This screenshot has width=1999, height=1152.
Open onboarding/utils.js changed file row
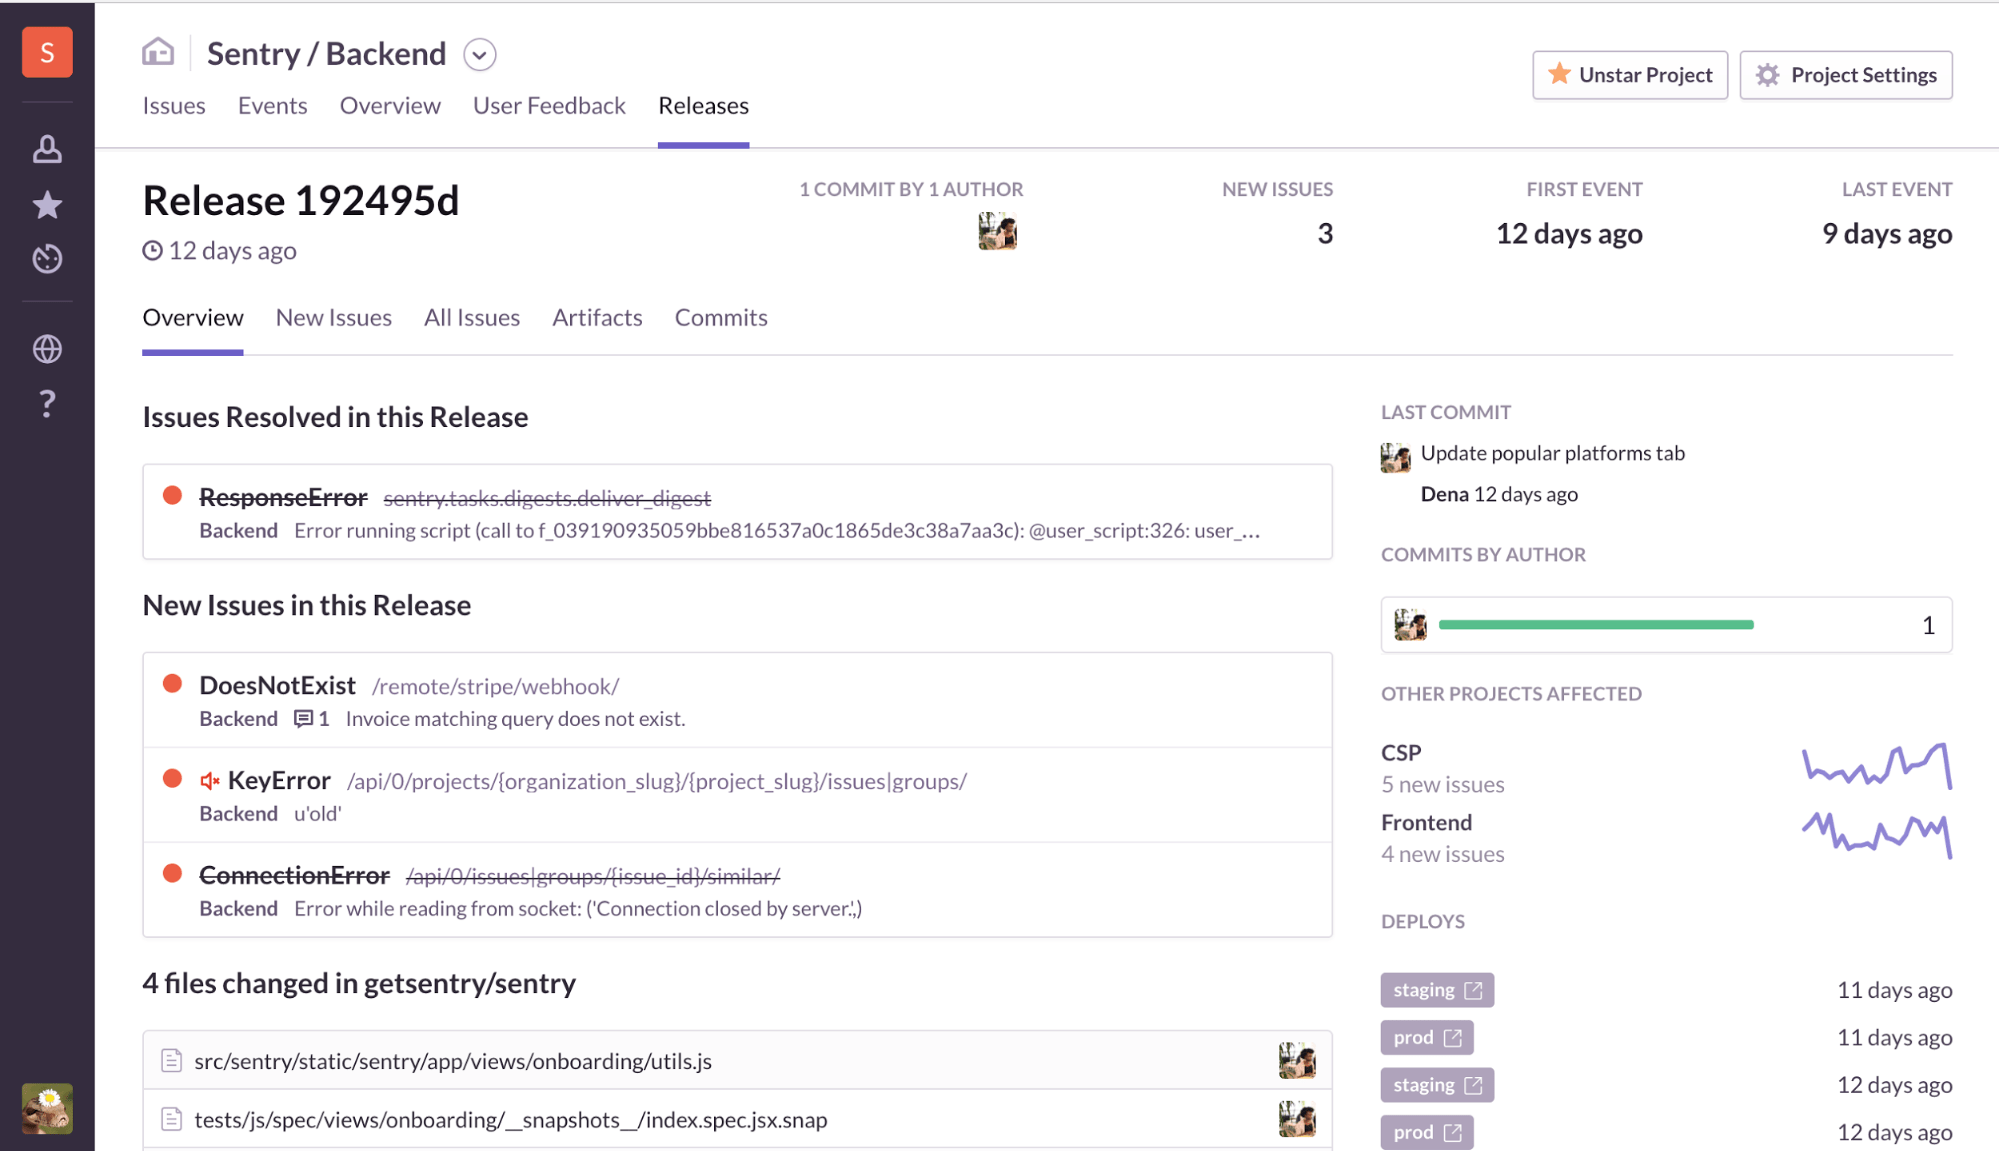point(453,1061)
